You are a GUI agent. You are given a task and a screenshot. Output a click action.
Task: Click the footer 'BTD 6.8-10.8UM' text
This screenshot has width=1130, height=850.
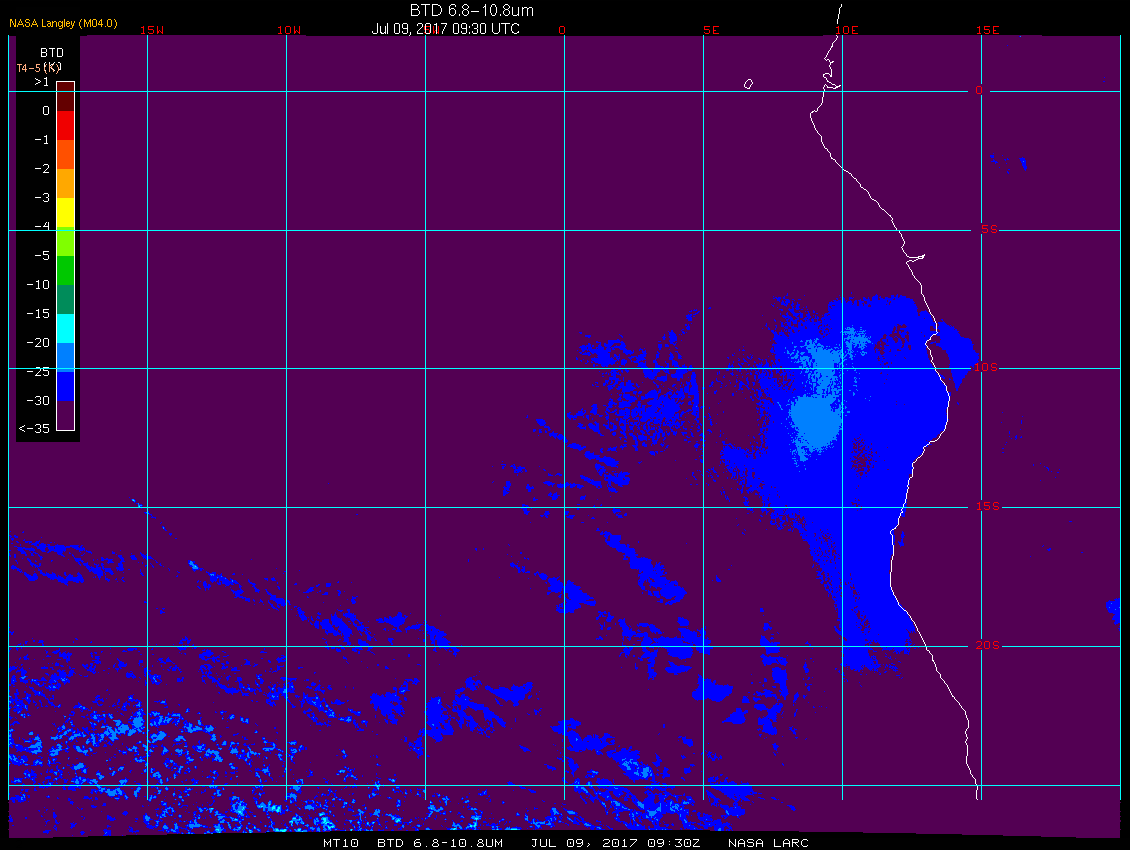(x=440, y=843)
